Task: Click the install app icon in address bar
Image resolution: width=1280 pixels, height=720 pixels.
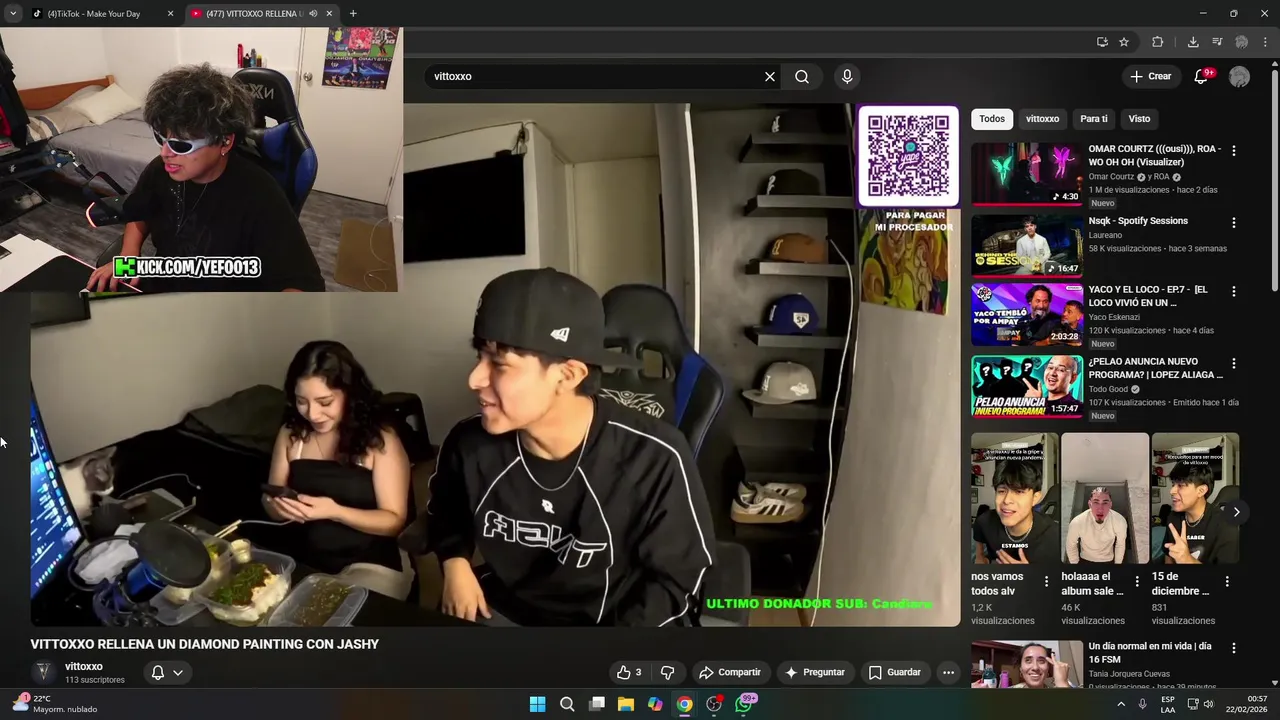Action: coord(1102,42)
